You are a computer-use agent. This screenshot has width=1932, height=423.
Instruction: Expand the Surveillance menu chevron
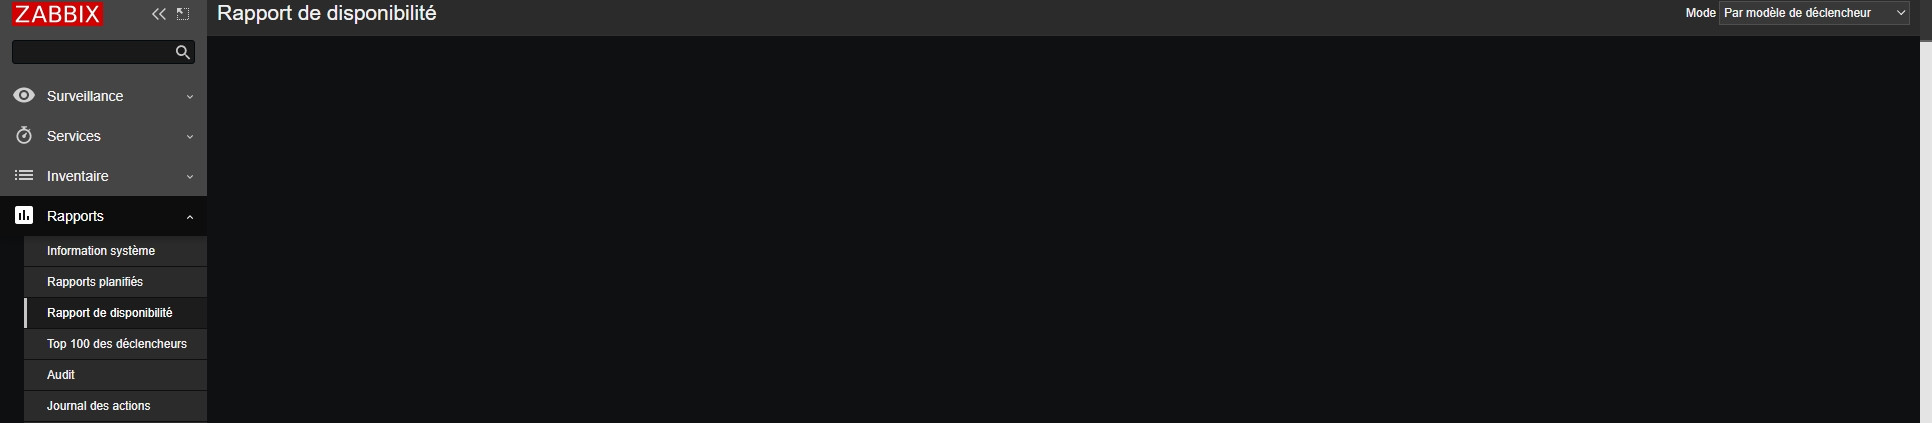pyautogui.click(x=190, y=97)
